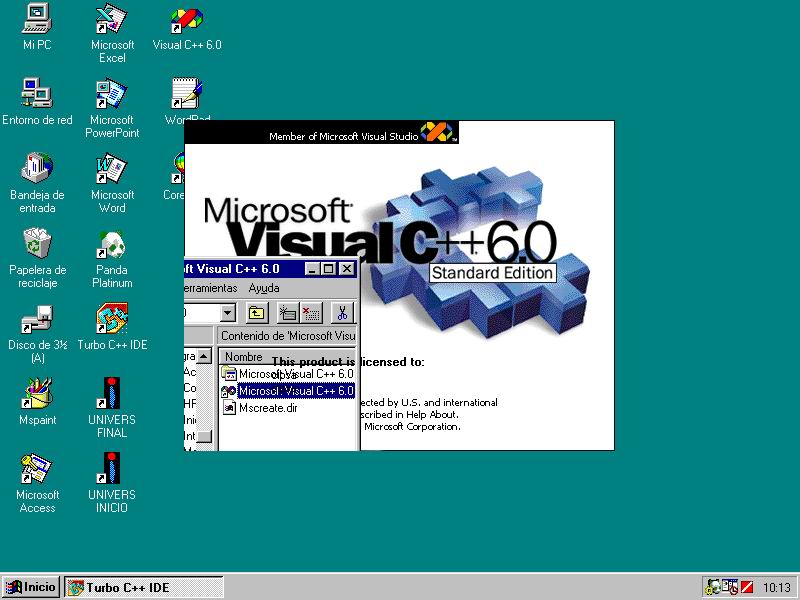The height and width of the screenshot is (600, 800).
Task: Click the highlighted Microsoft Visual C++ 6.0 shortcut
Action: click(288, 391)
